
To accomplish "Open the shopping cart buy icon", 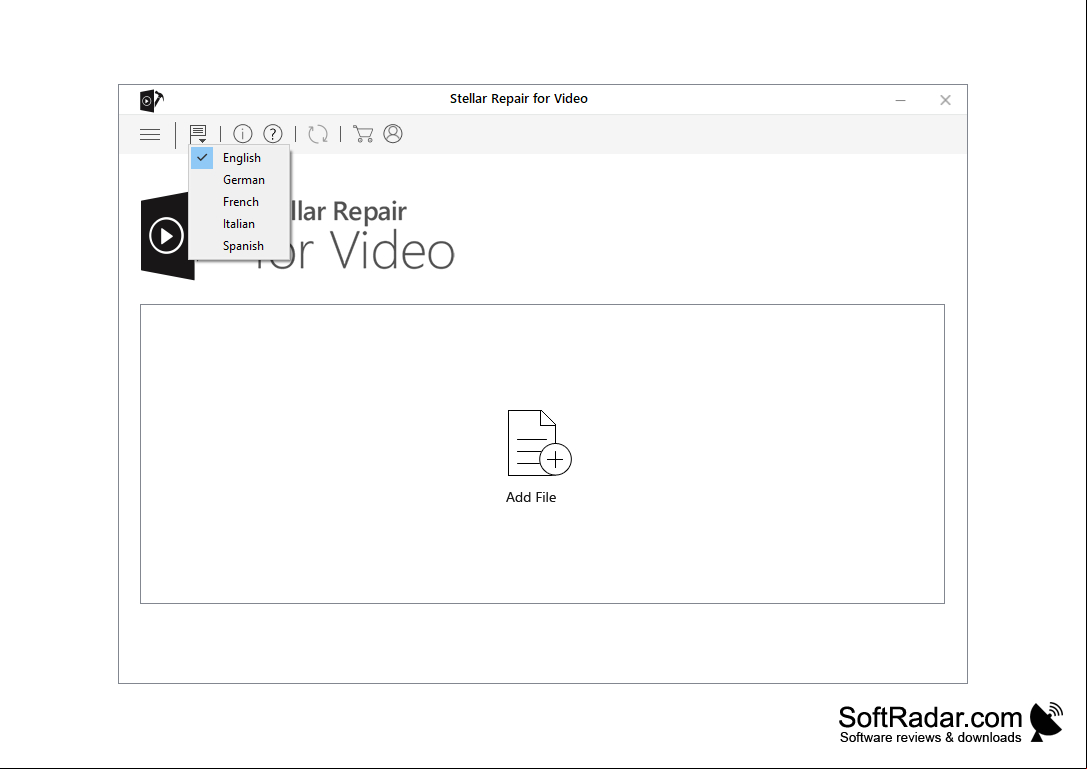I will (363, 134).
